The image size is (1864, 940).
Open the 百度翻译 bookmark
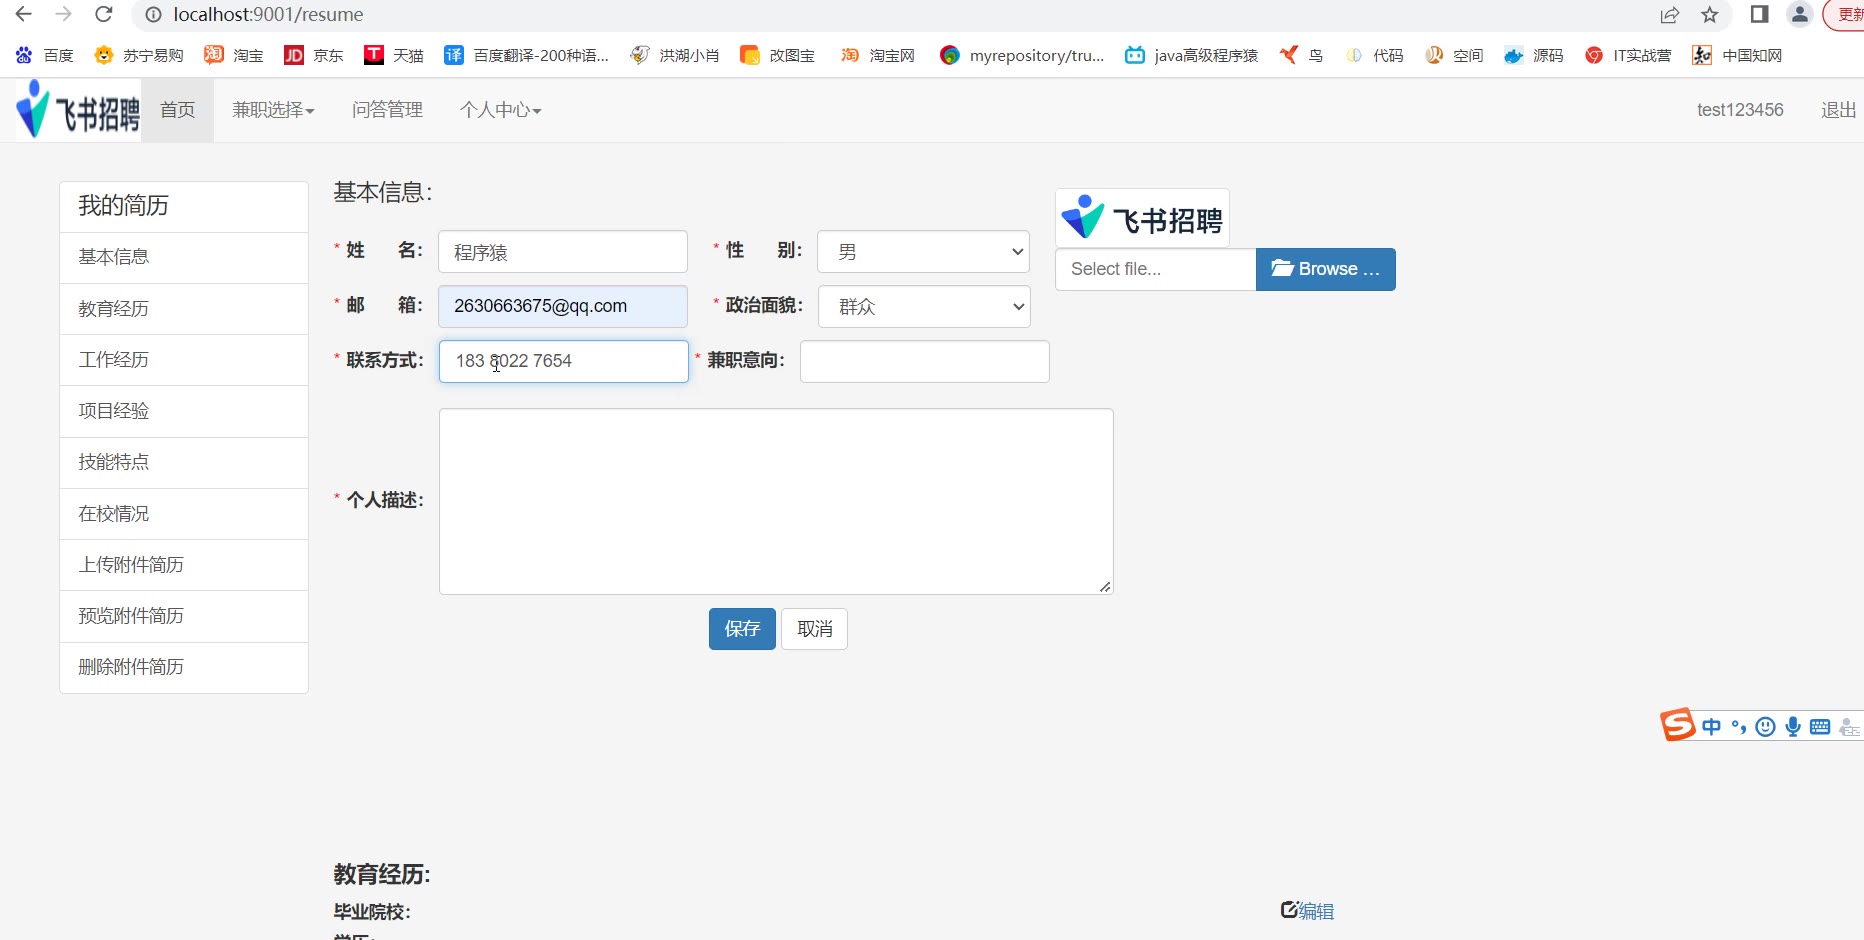coord(526,55)
